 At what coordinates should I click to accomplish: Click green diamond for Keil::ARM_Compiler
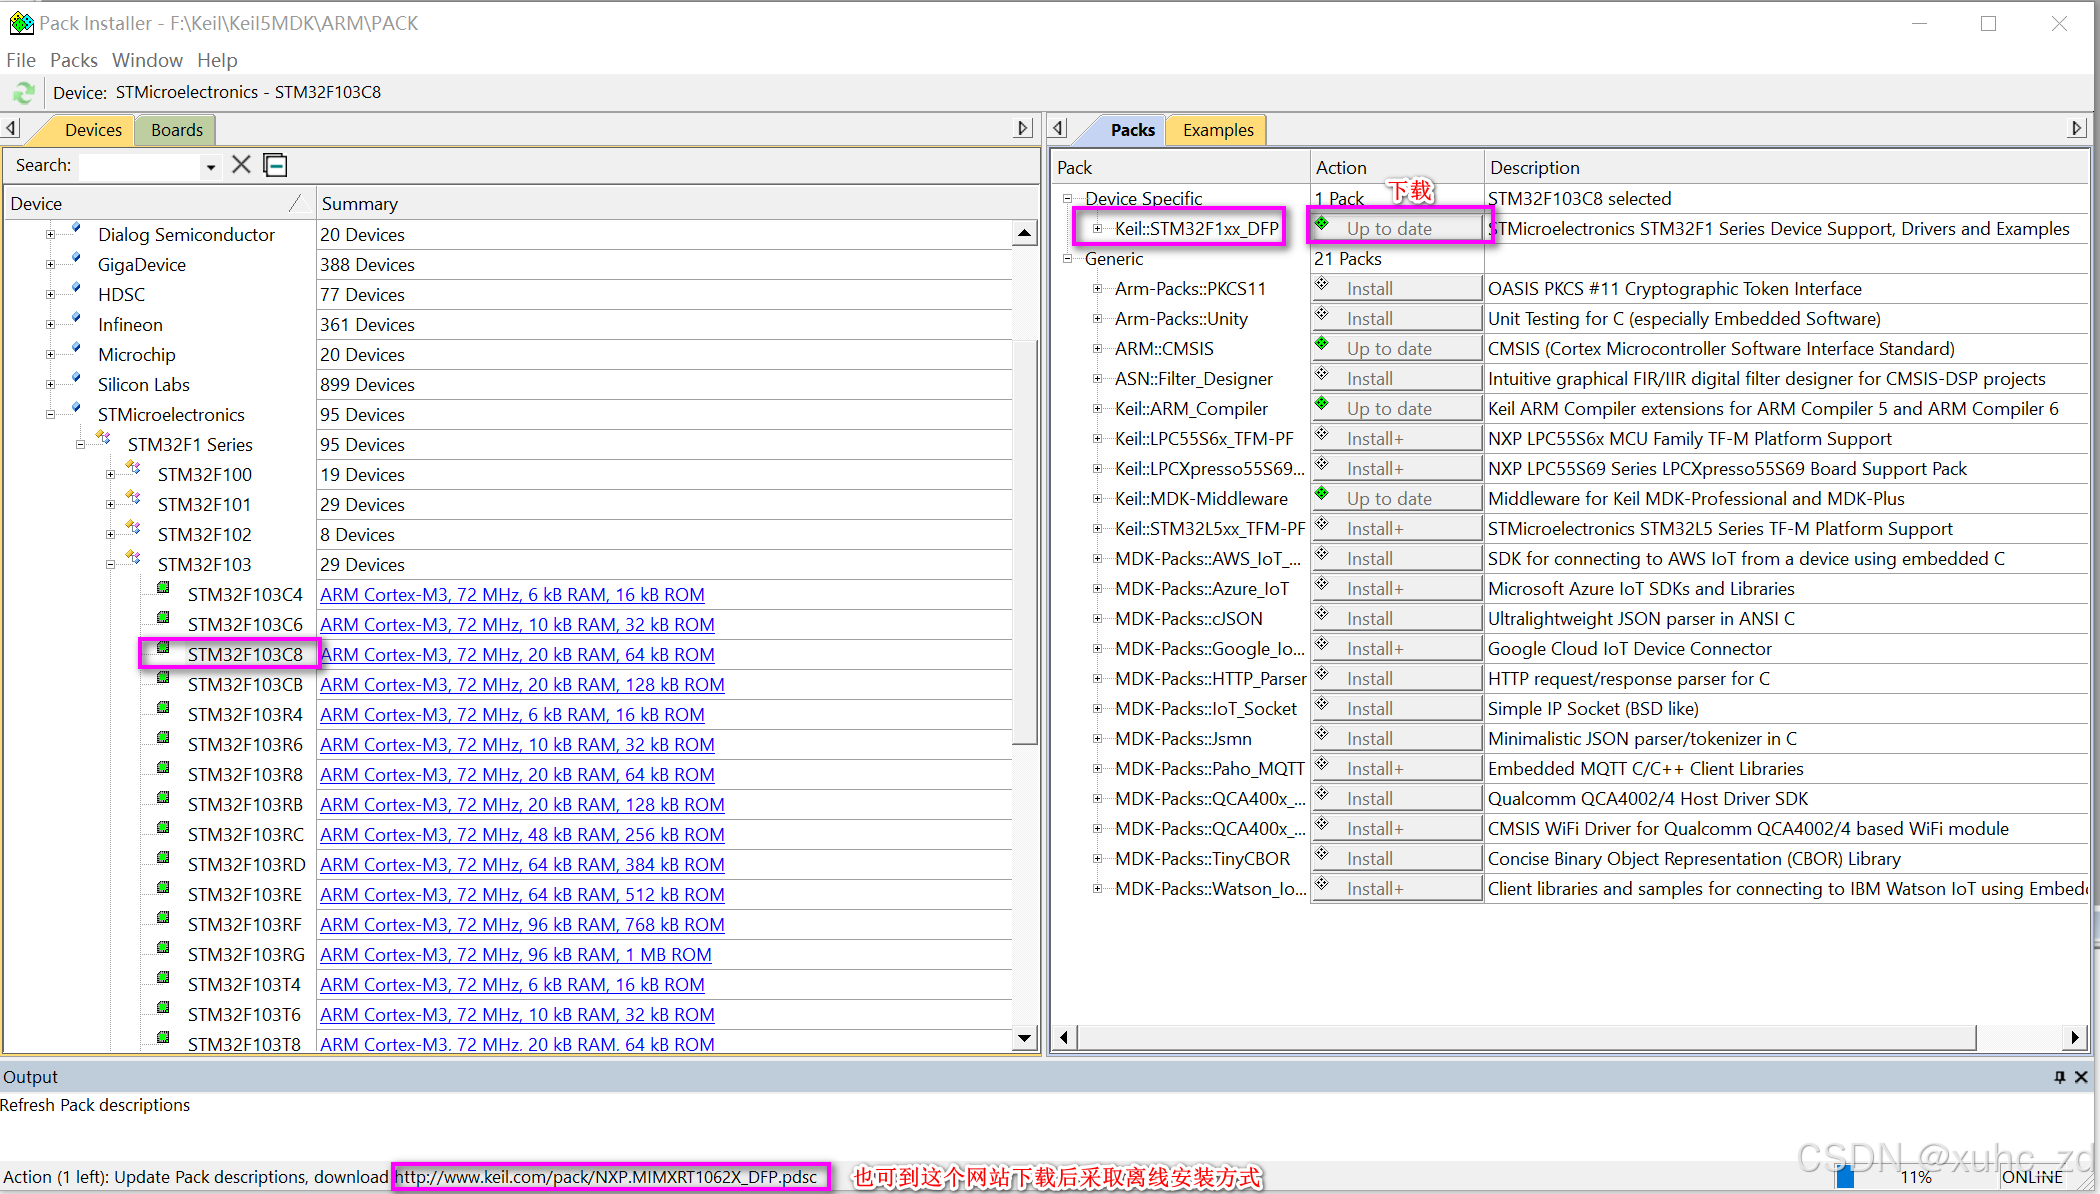(x=1322, y=404)
